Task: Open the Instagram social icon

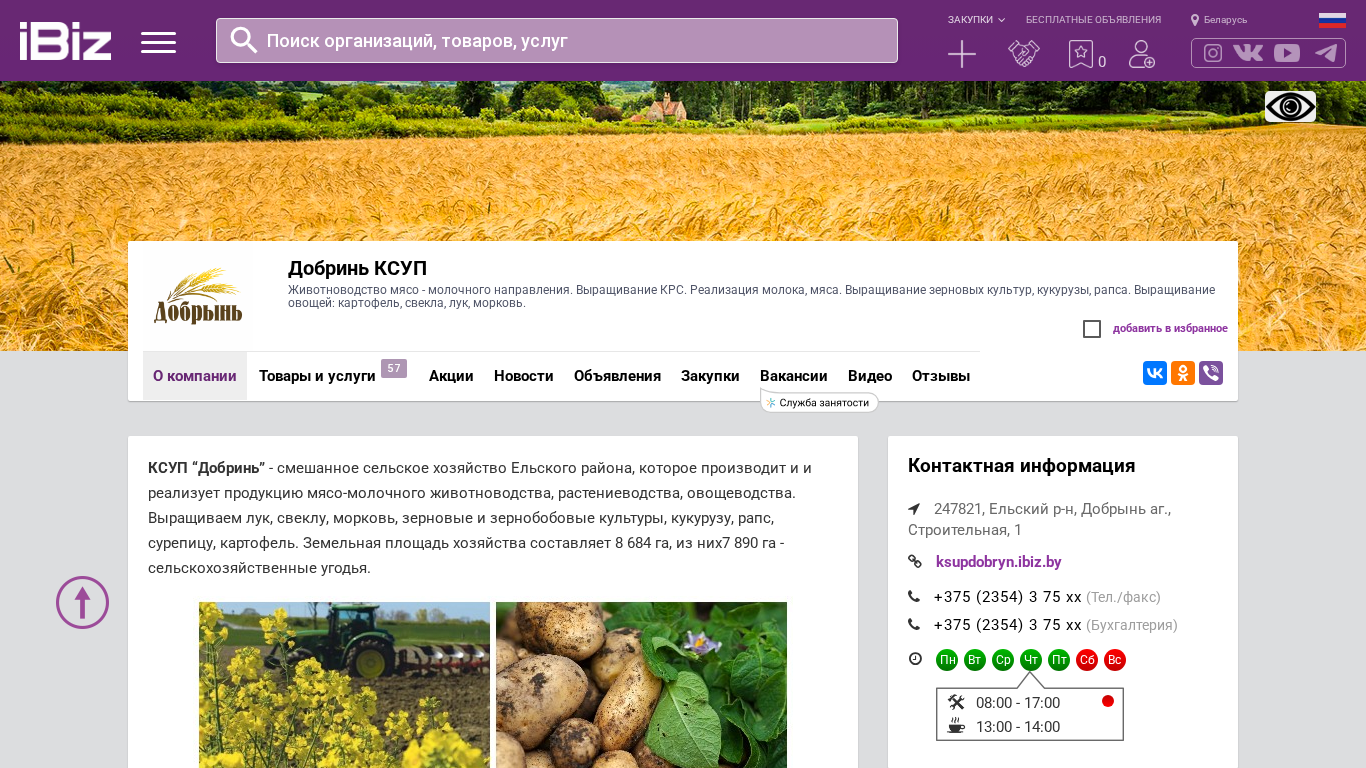Action: pos(1212,53)
